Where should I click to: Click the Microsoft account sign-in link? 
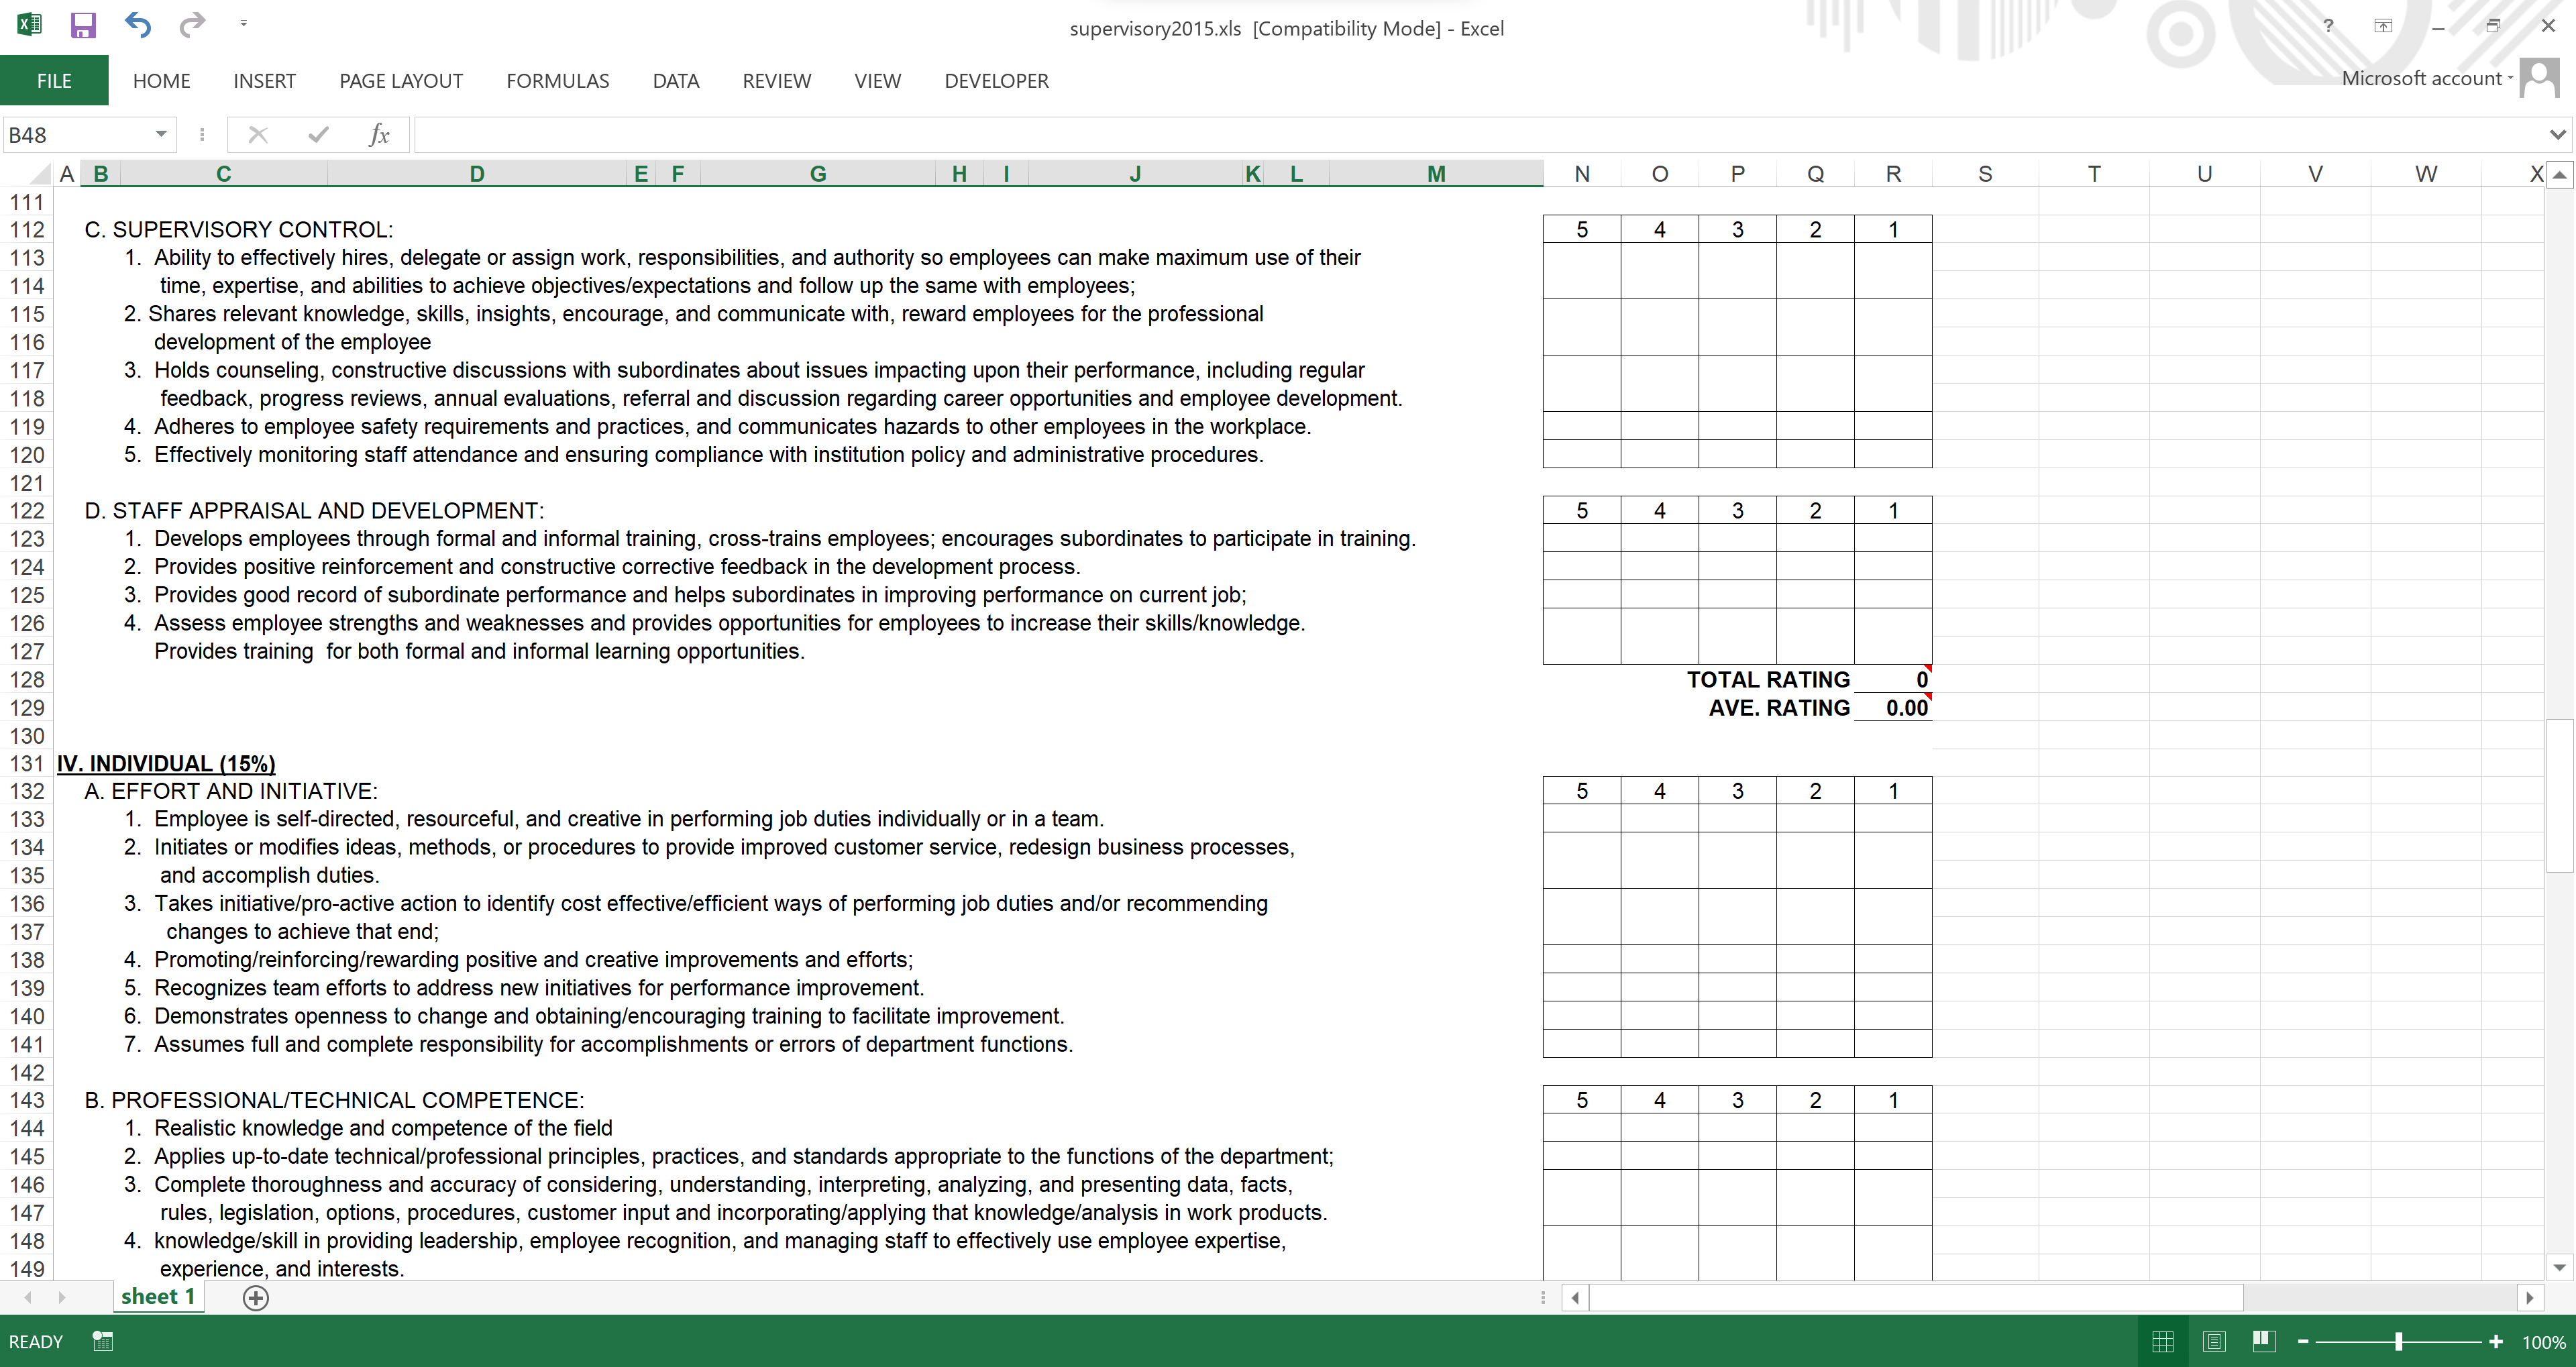(x=2422, y=79)
